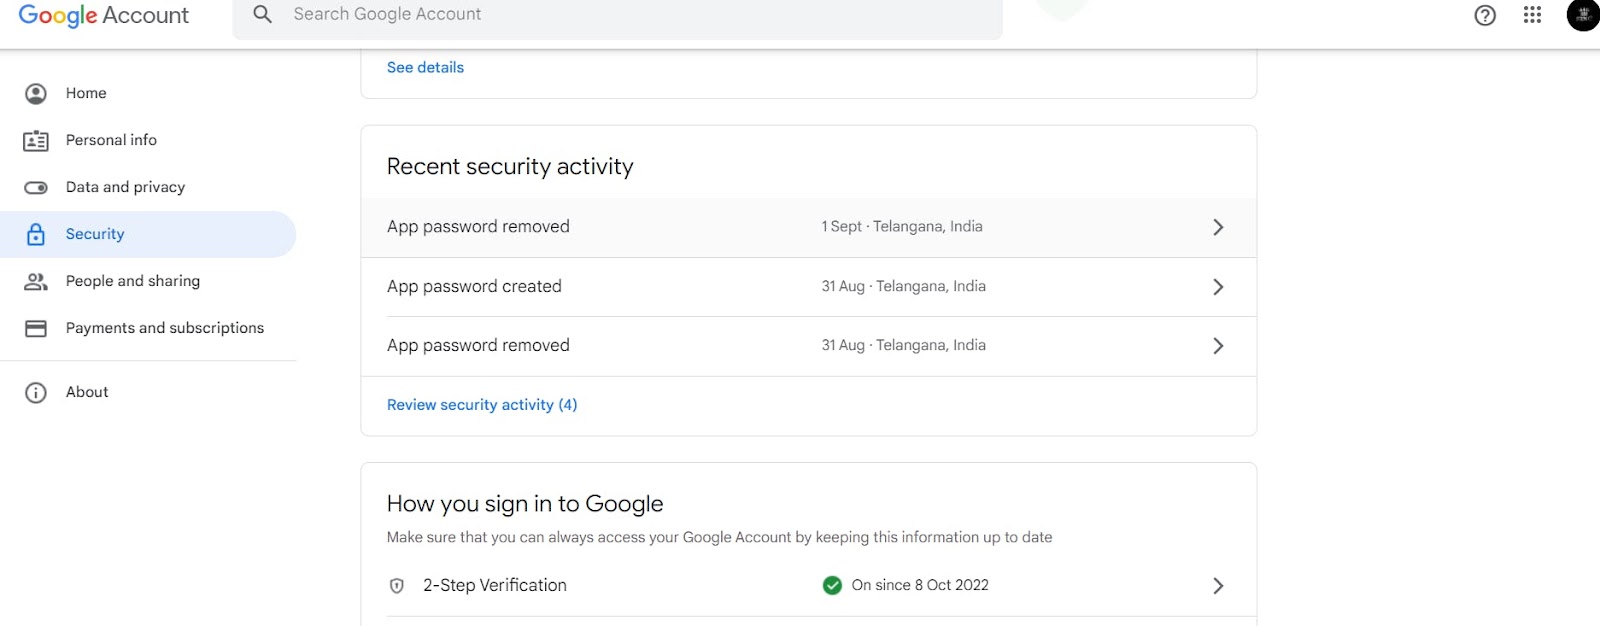Open Personal info section
1600x626 pixels.
point(148,140)
